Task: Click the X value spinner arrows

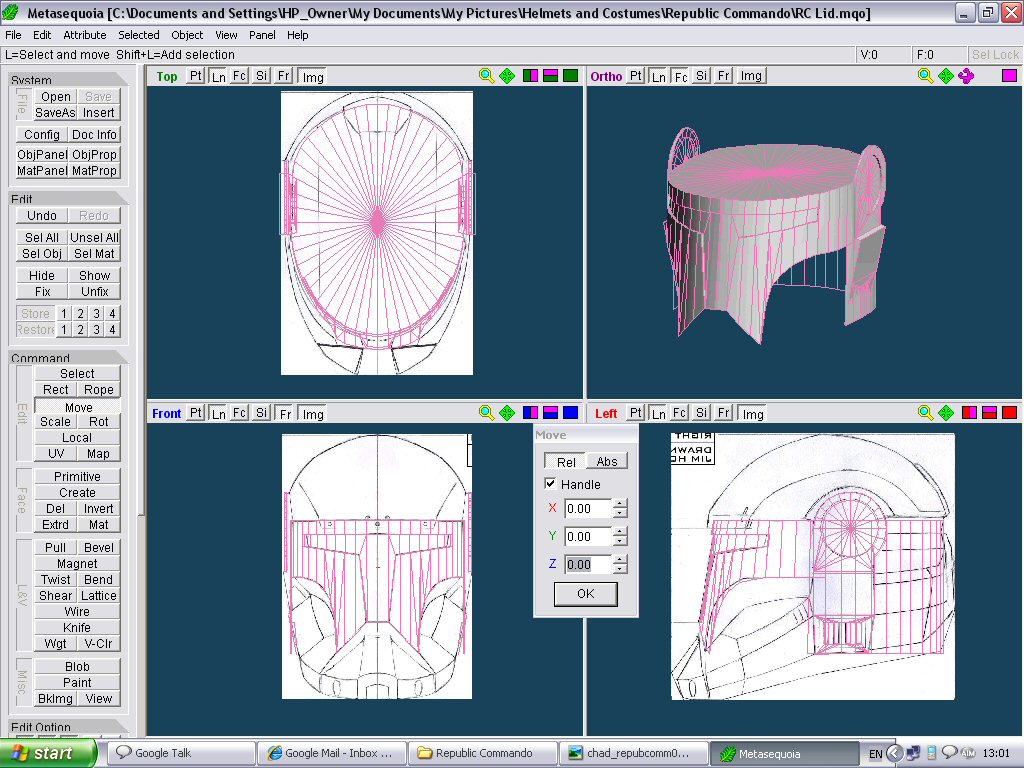Action: (620, 508)
